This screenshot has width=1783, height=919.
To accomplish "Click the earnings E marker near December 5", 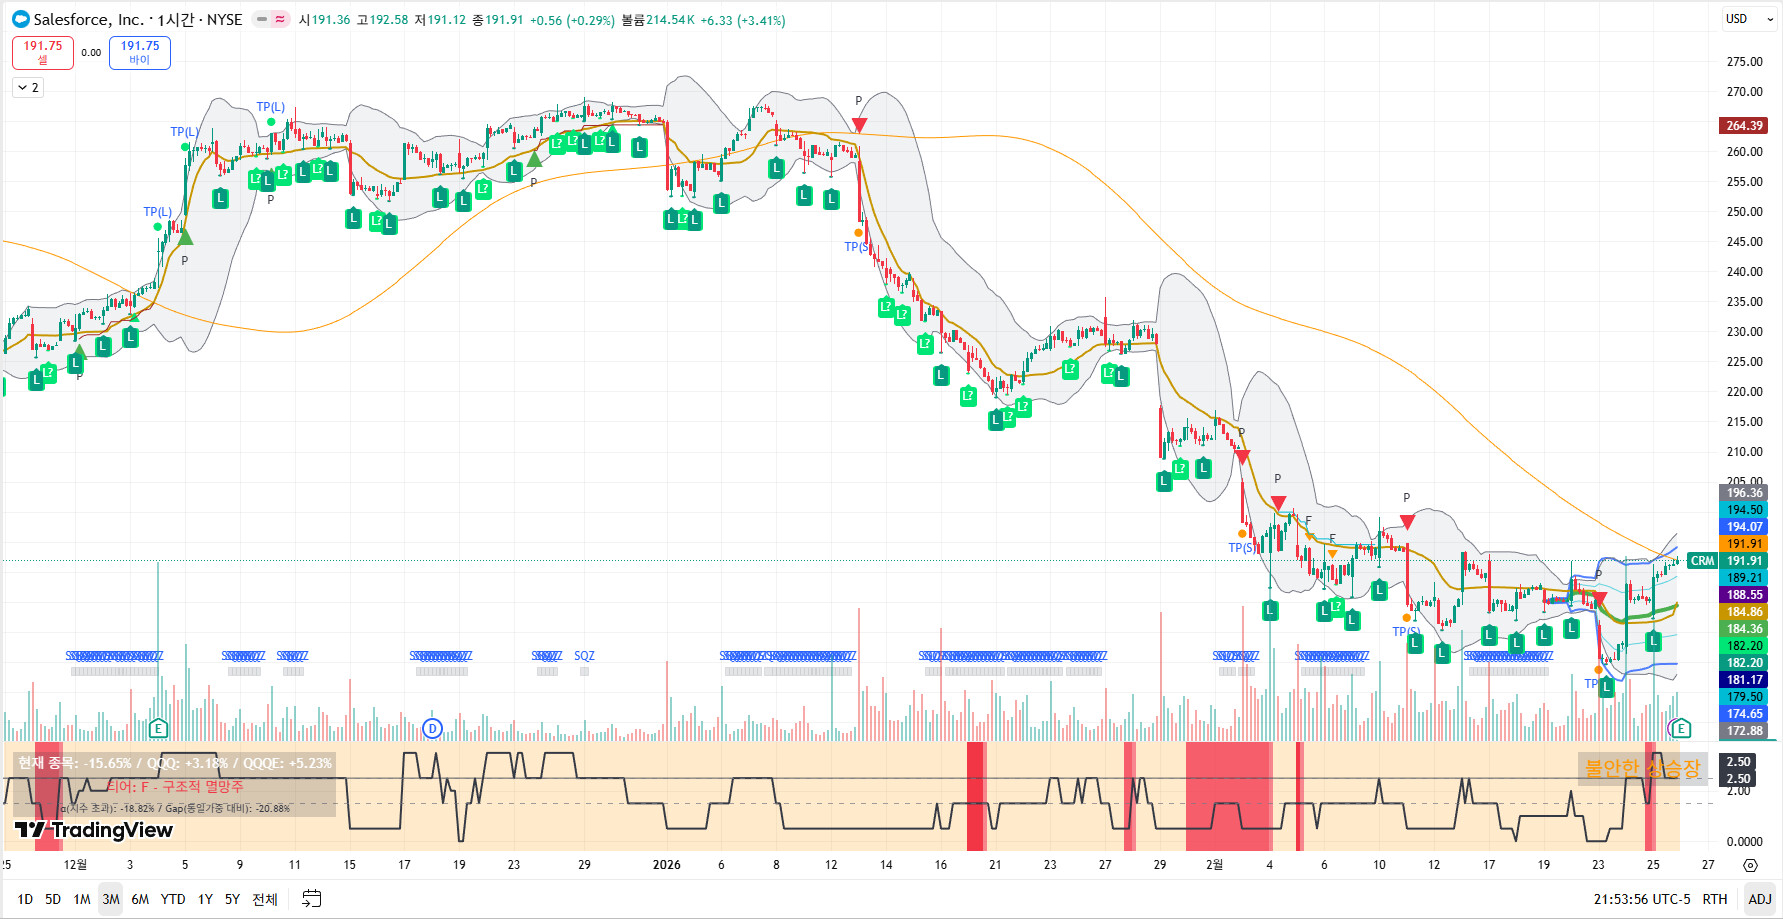I will (158, 728).
